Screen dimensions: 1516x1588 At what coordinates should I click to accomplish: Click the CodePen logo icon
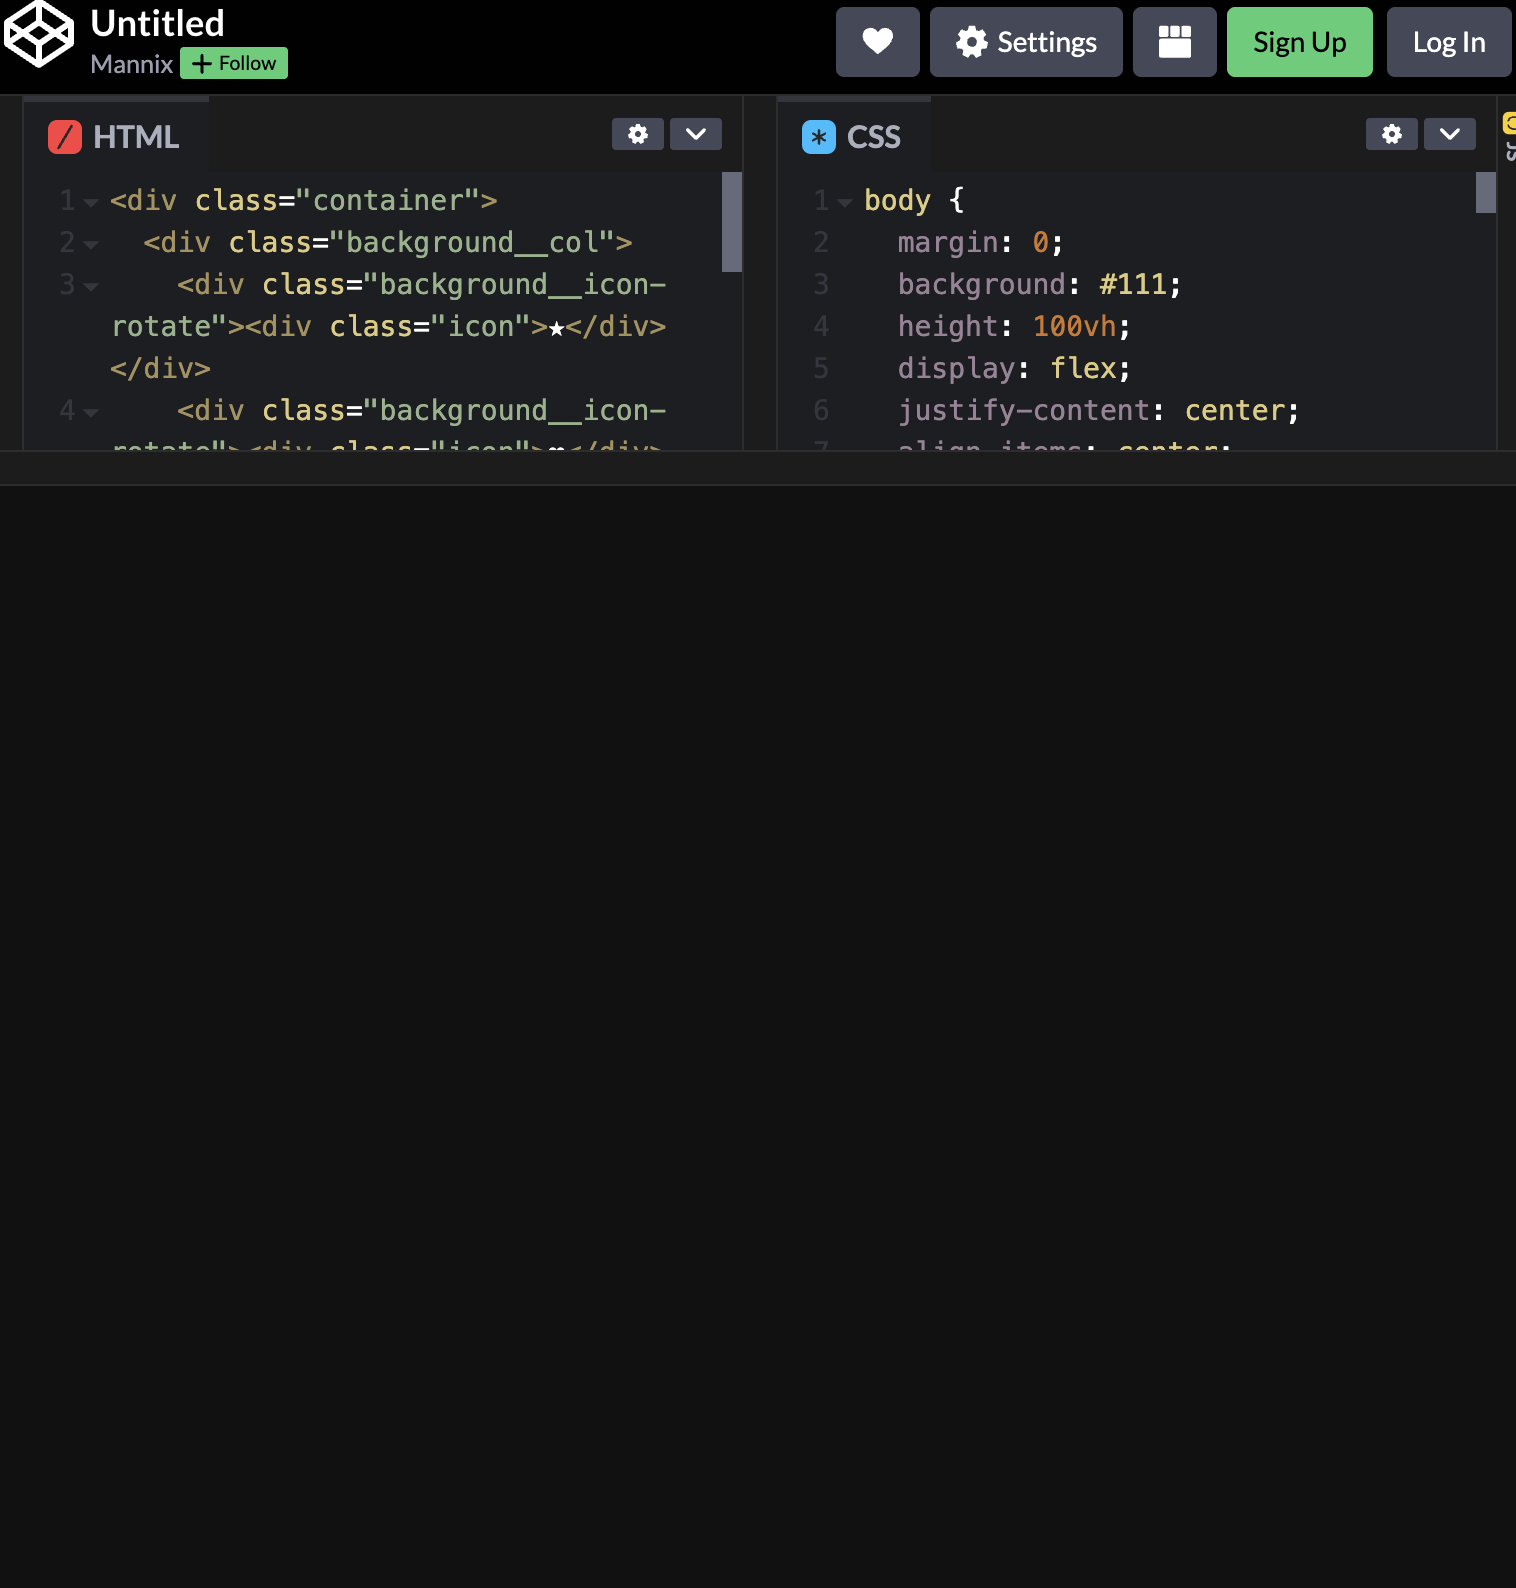tap(39, 35)
